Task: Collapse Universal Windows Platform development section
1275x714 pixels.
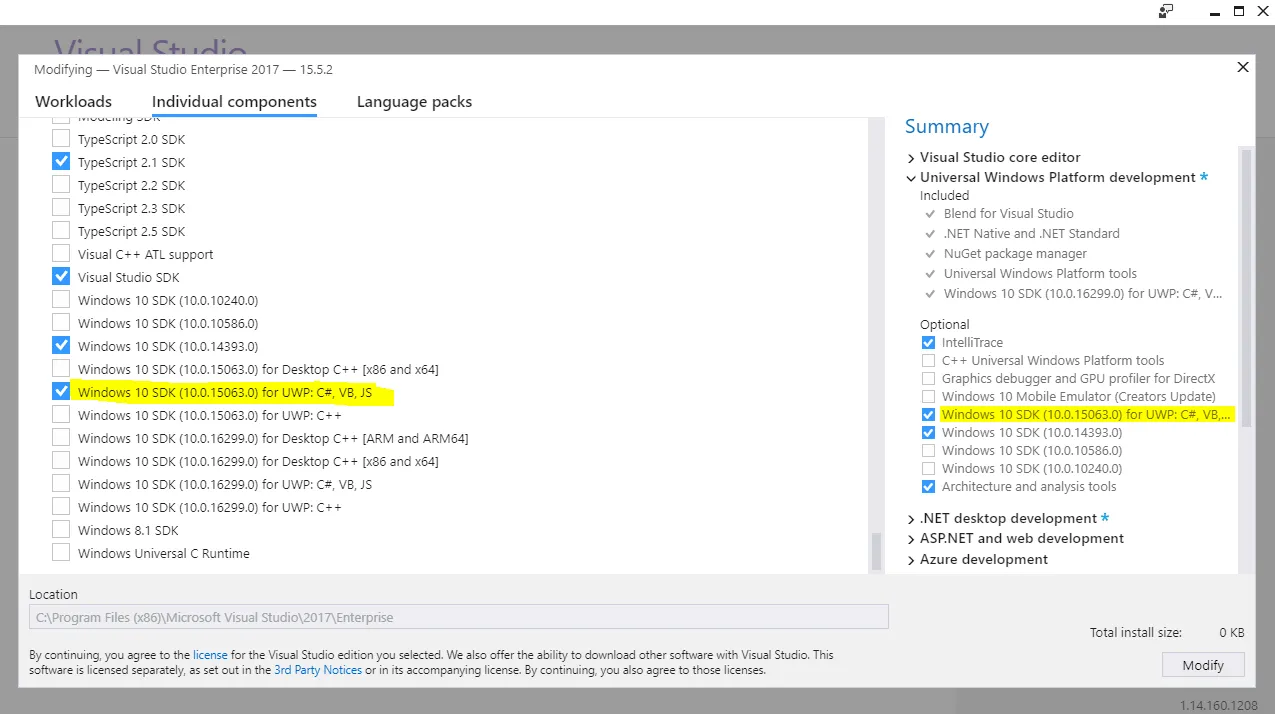Action: coord(910,177)
